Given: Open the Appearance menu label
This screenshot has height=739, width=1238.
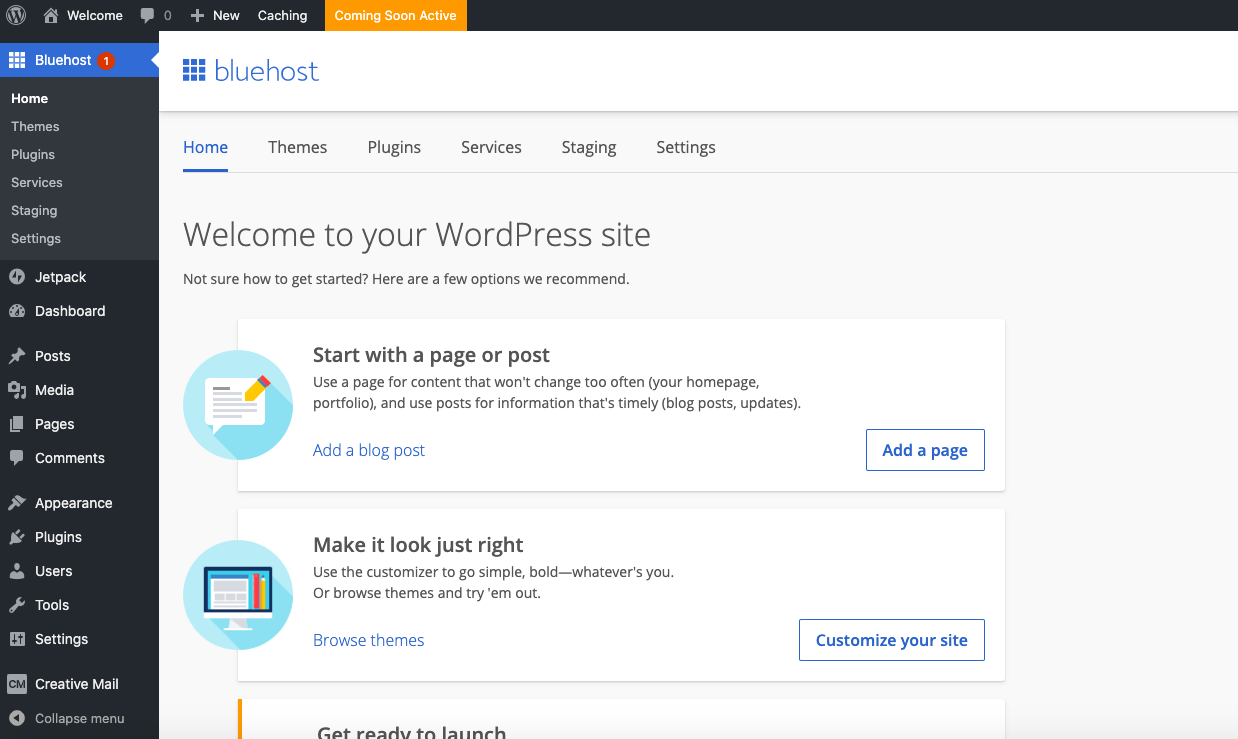Looking at the screenshot, I should click(74, 503).
